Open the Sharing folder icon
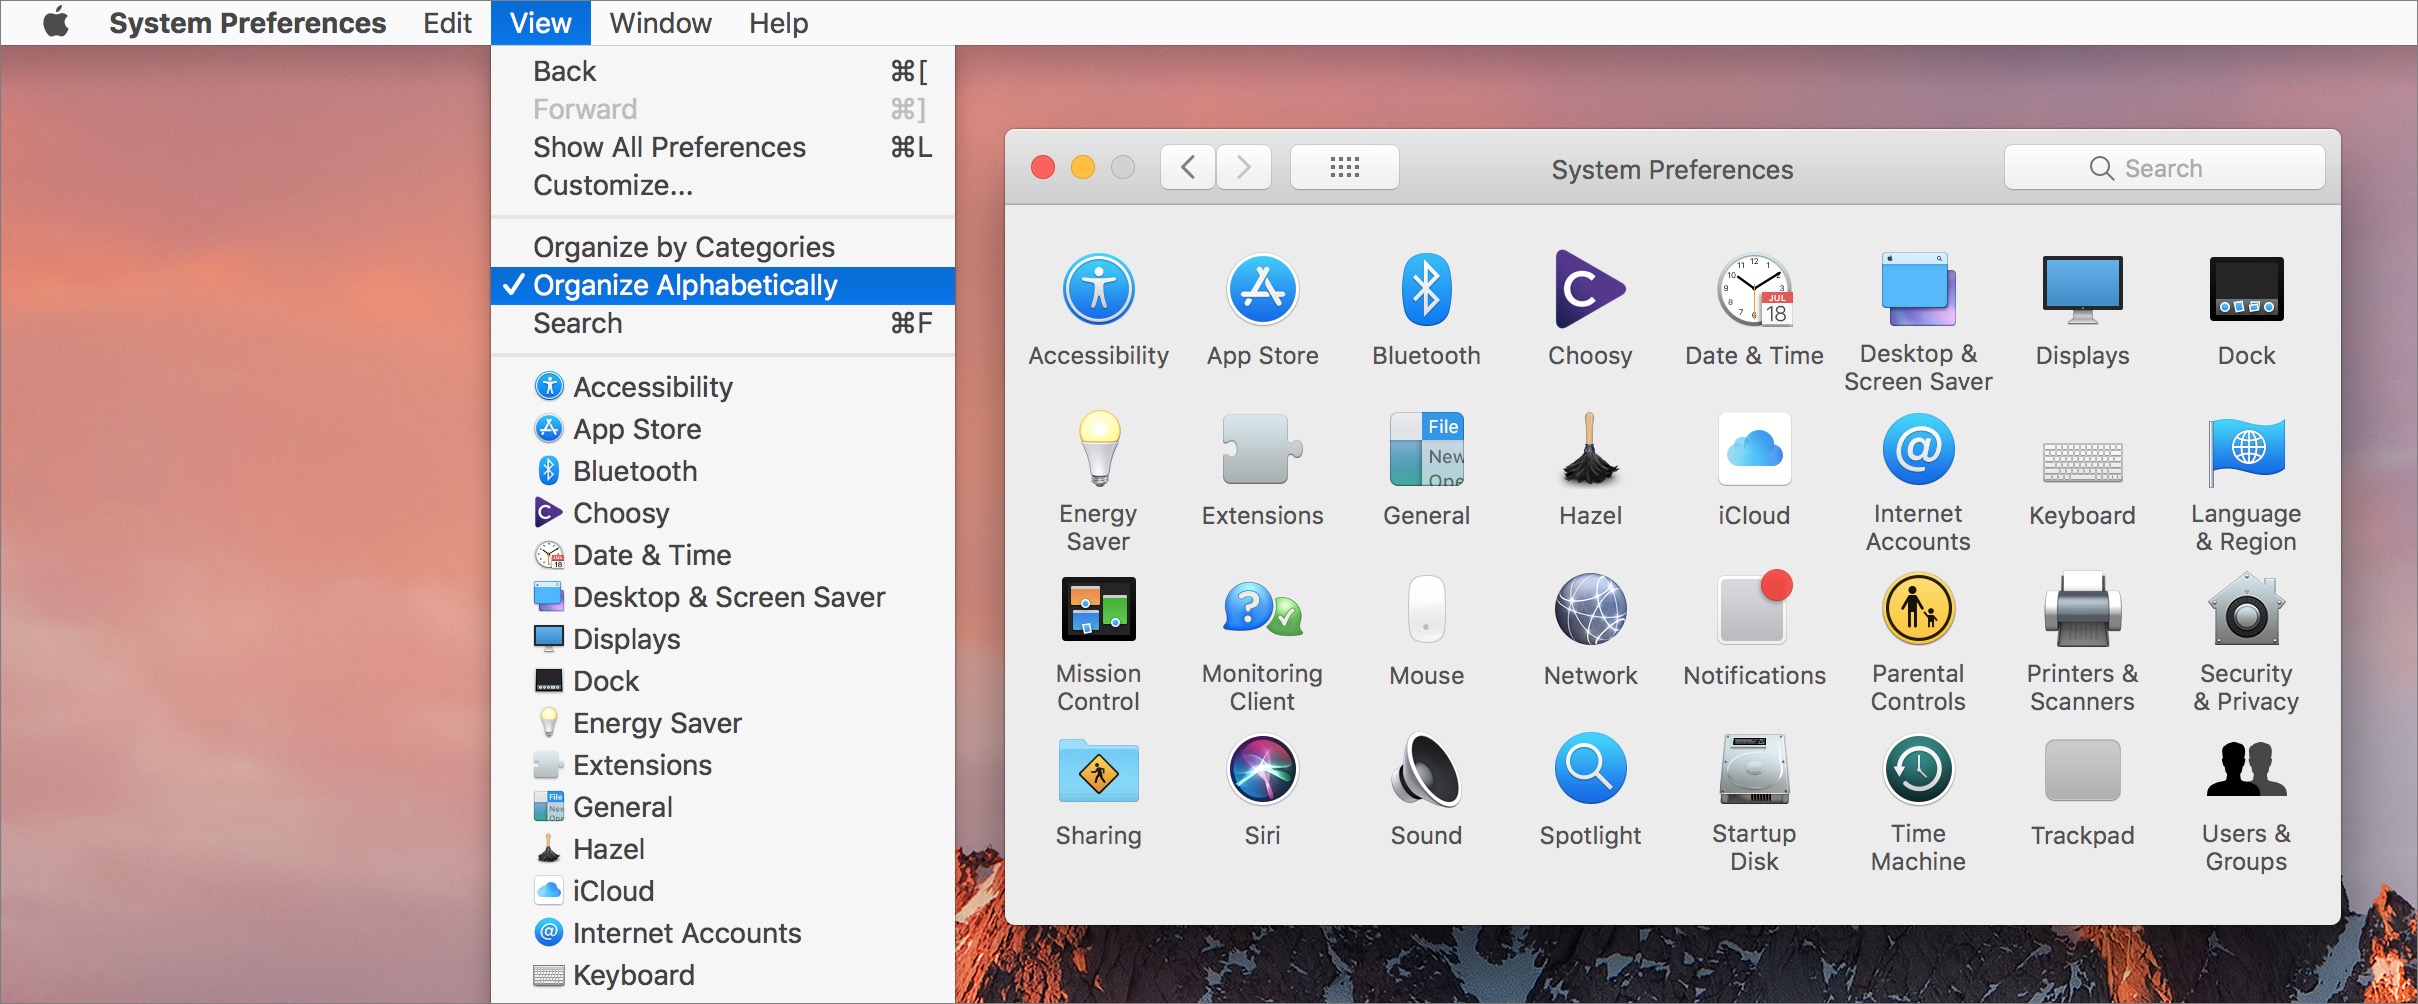The width and height of the screenshot is (2418, 1004). point(1098,770)
